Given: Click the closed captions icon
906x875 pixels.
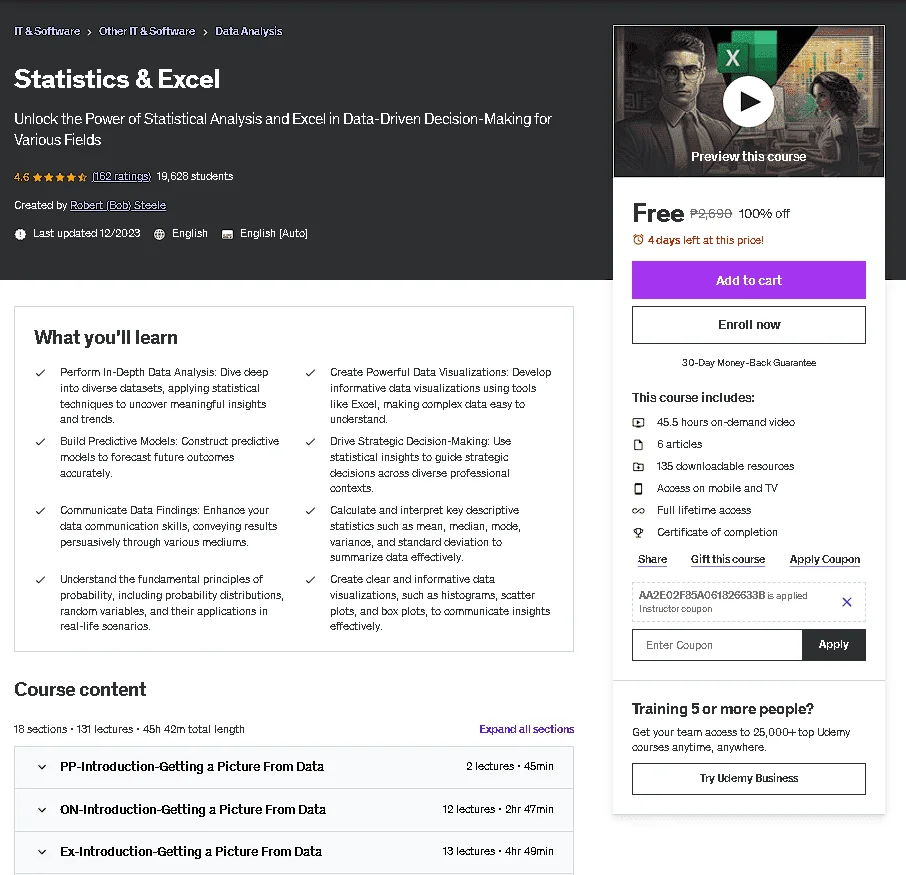Looking at the screenshot, I should click(228, 234).
